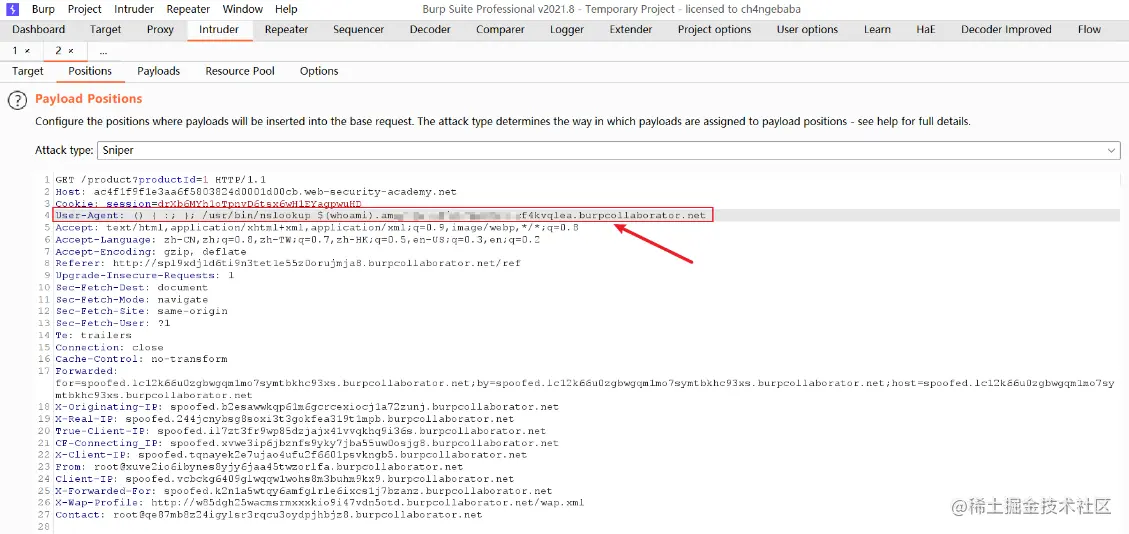Image resolution: width=1129 pixels, height=534 pixels.
Task: Open the Payloads sub-tab
Action: click(158, 71)
